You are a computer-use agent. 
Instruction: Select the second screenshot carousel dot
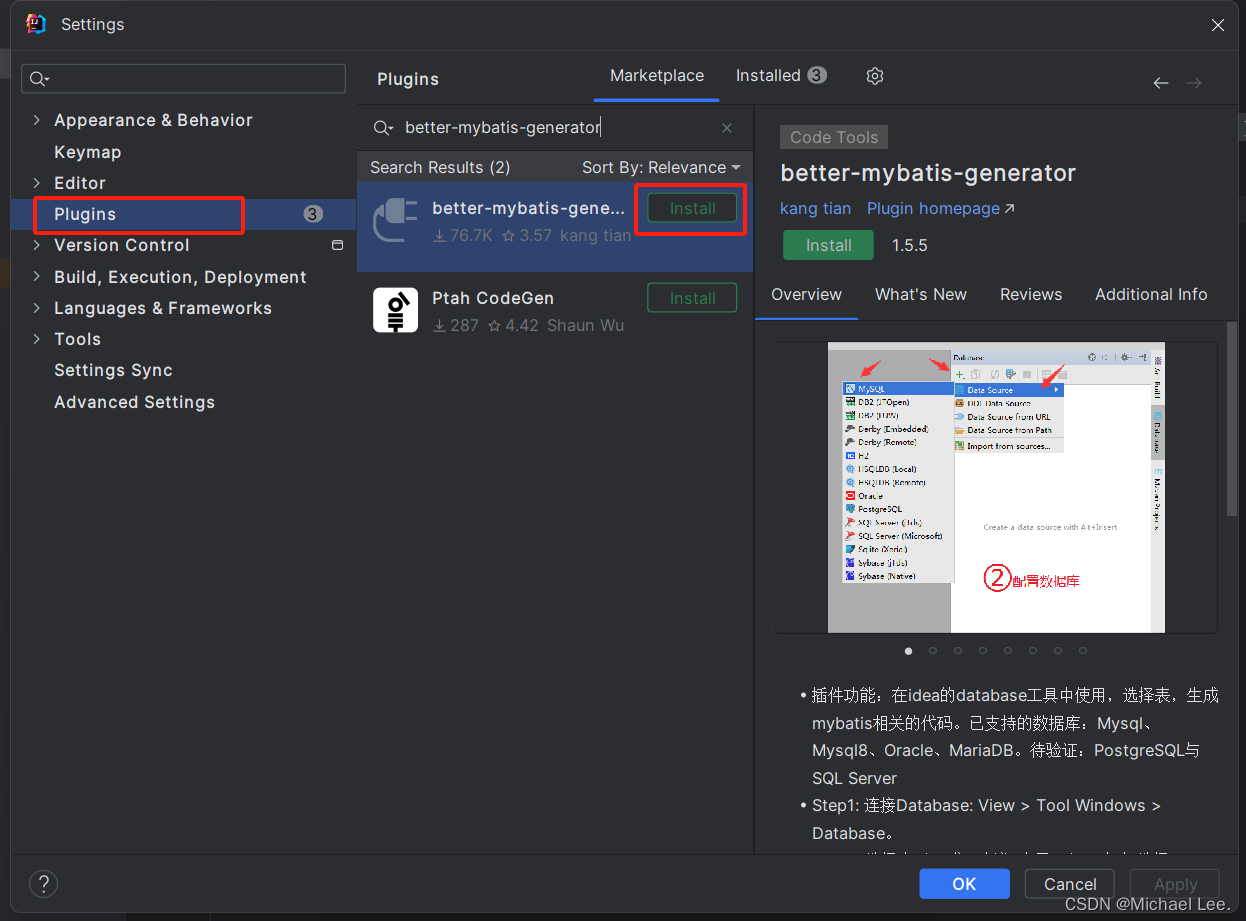pyautogui.click(x=933, y=651)
